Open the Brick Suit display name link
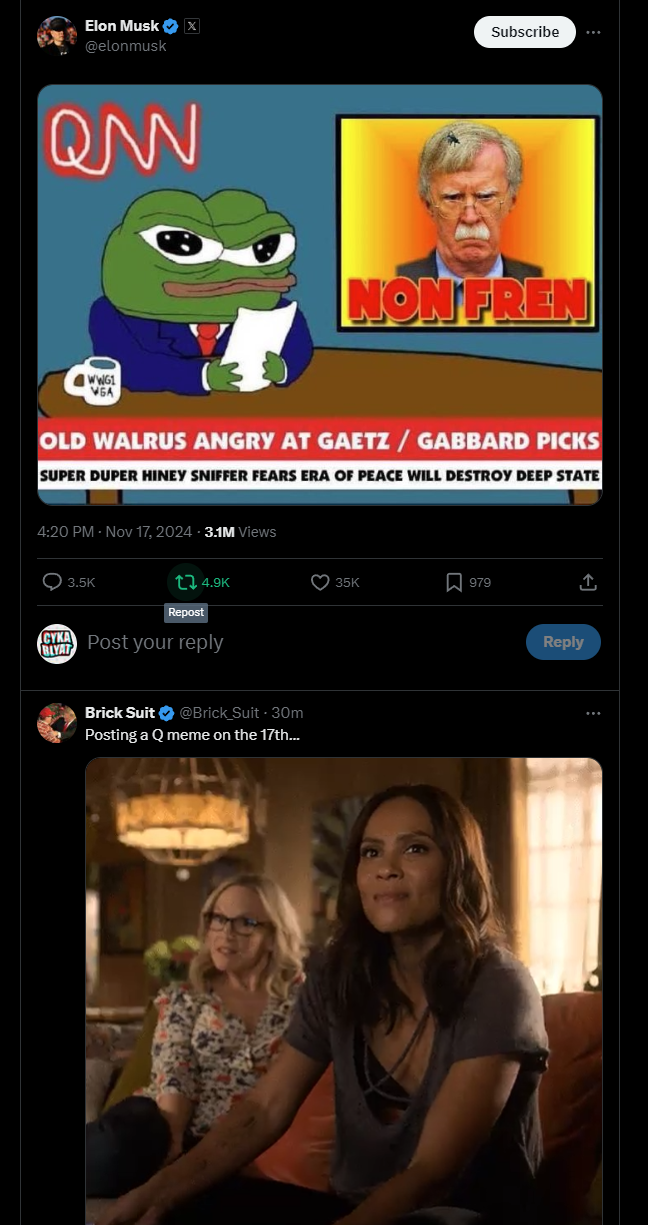The image size is (648, 1225). click(x=120, y=712)
